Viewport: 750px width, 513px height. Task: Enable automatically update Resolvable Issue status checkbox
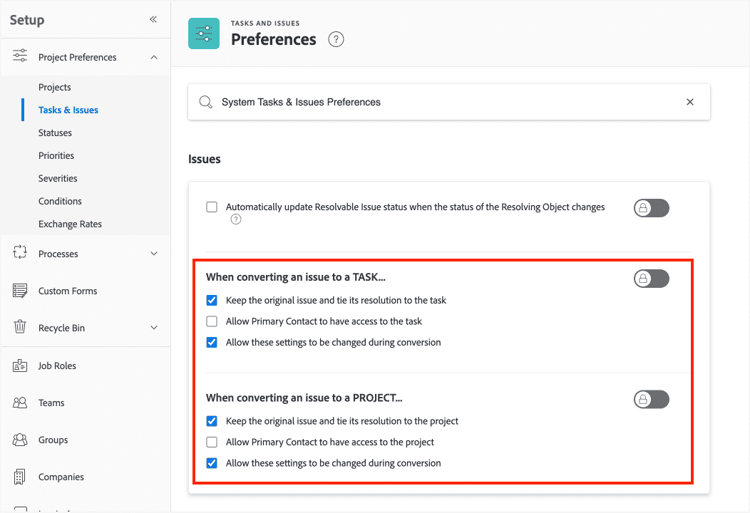click(x=212, y=208)
